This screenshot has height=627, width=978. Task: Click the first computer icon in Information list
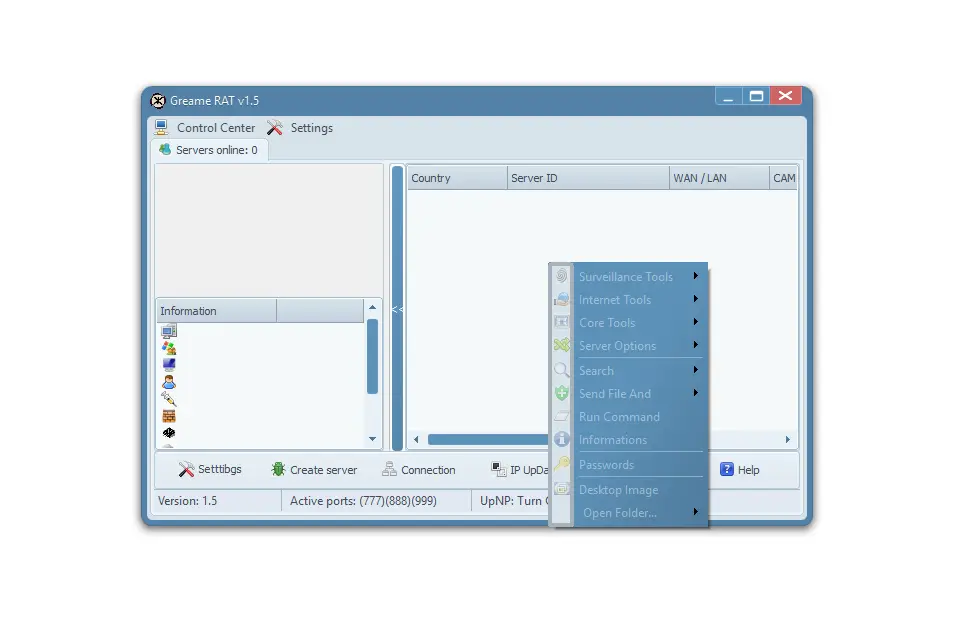click(x=169, y=331)
